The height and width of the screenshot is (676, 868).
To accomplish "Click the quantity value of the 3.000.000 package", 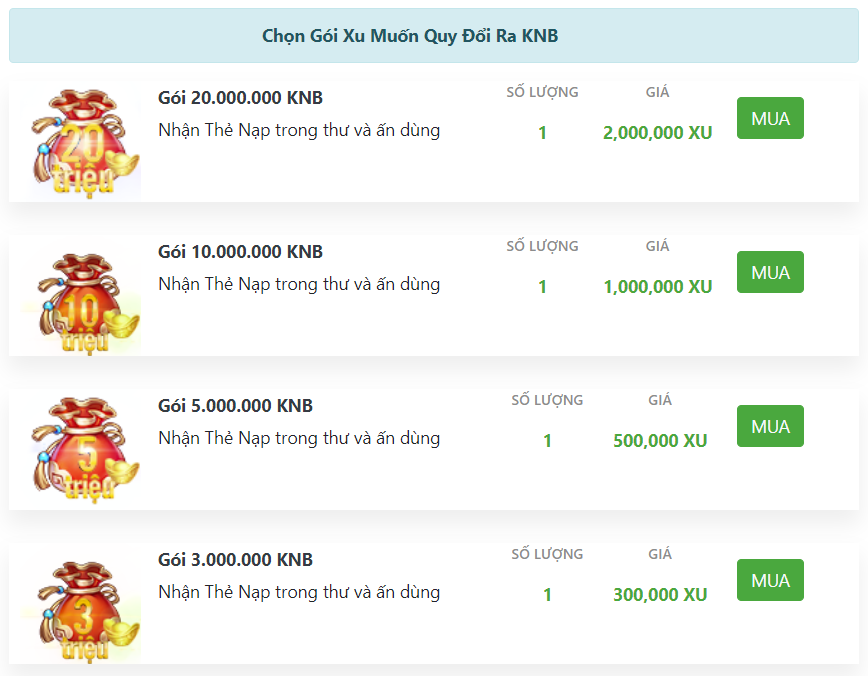I will tap(547, 595).
